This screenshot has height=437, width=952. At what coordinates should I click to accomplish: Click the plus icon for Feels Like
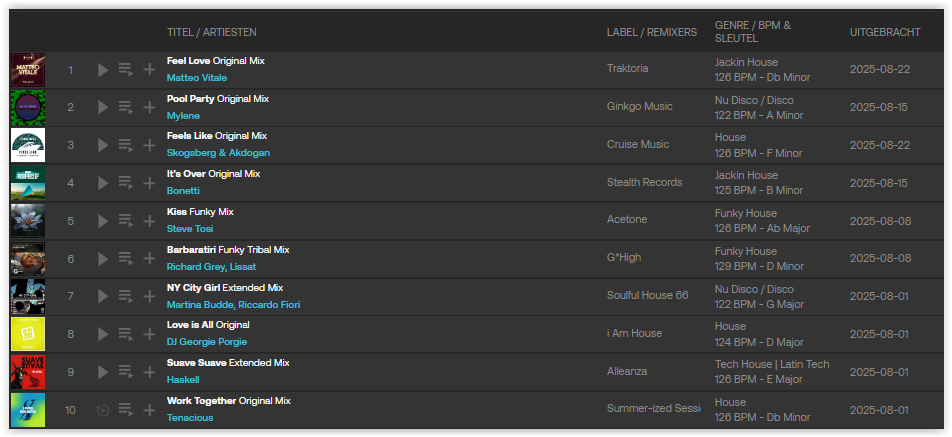[x=149, y=145]
